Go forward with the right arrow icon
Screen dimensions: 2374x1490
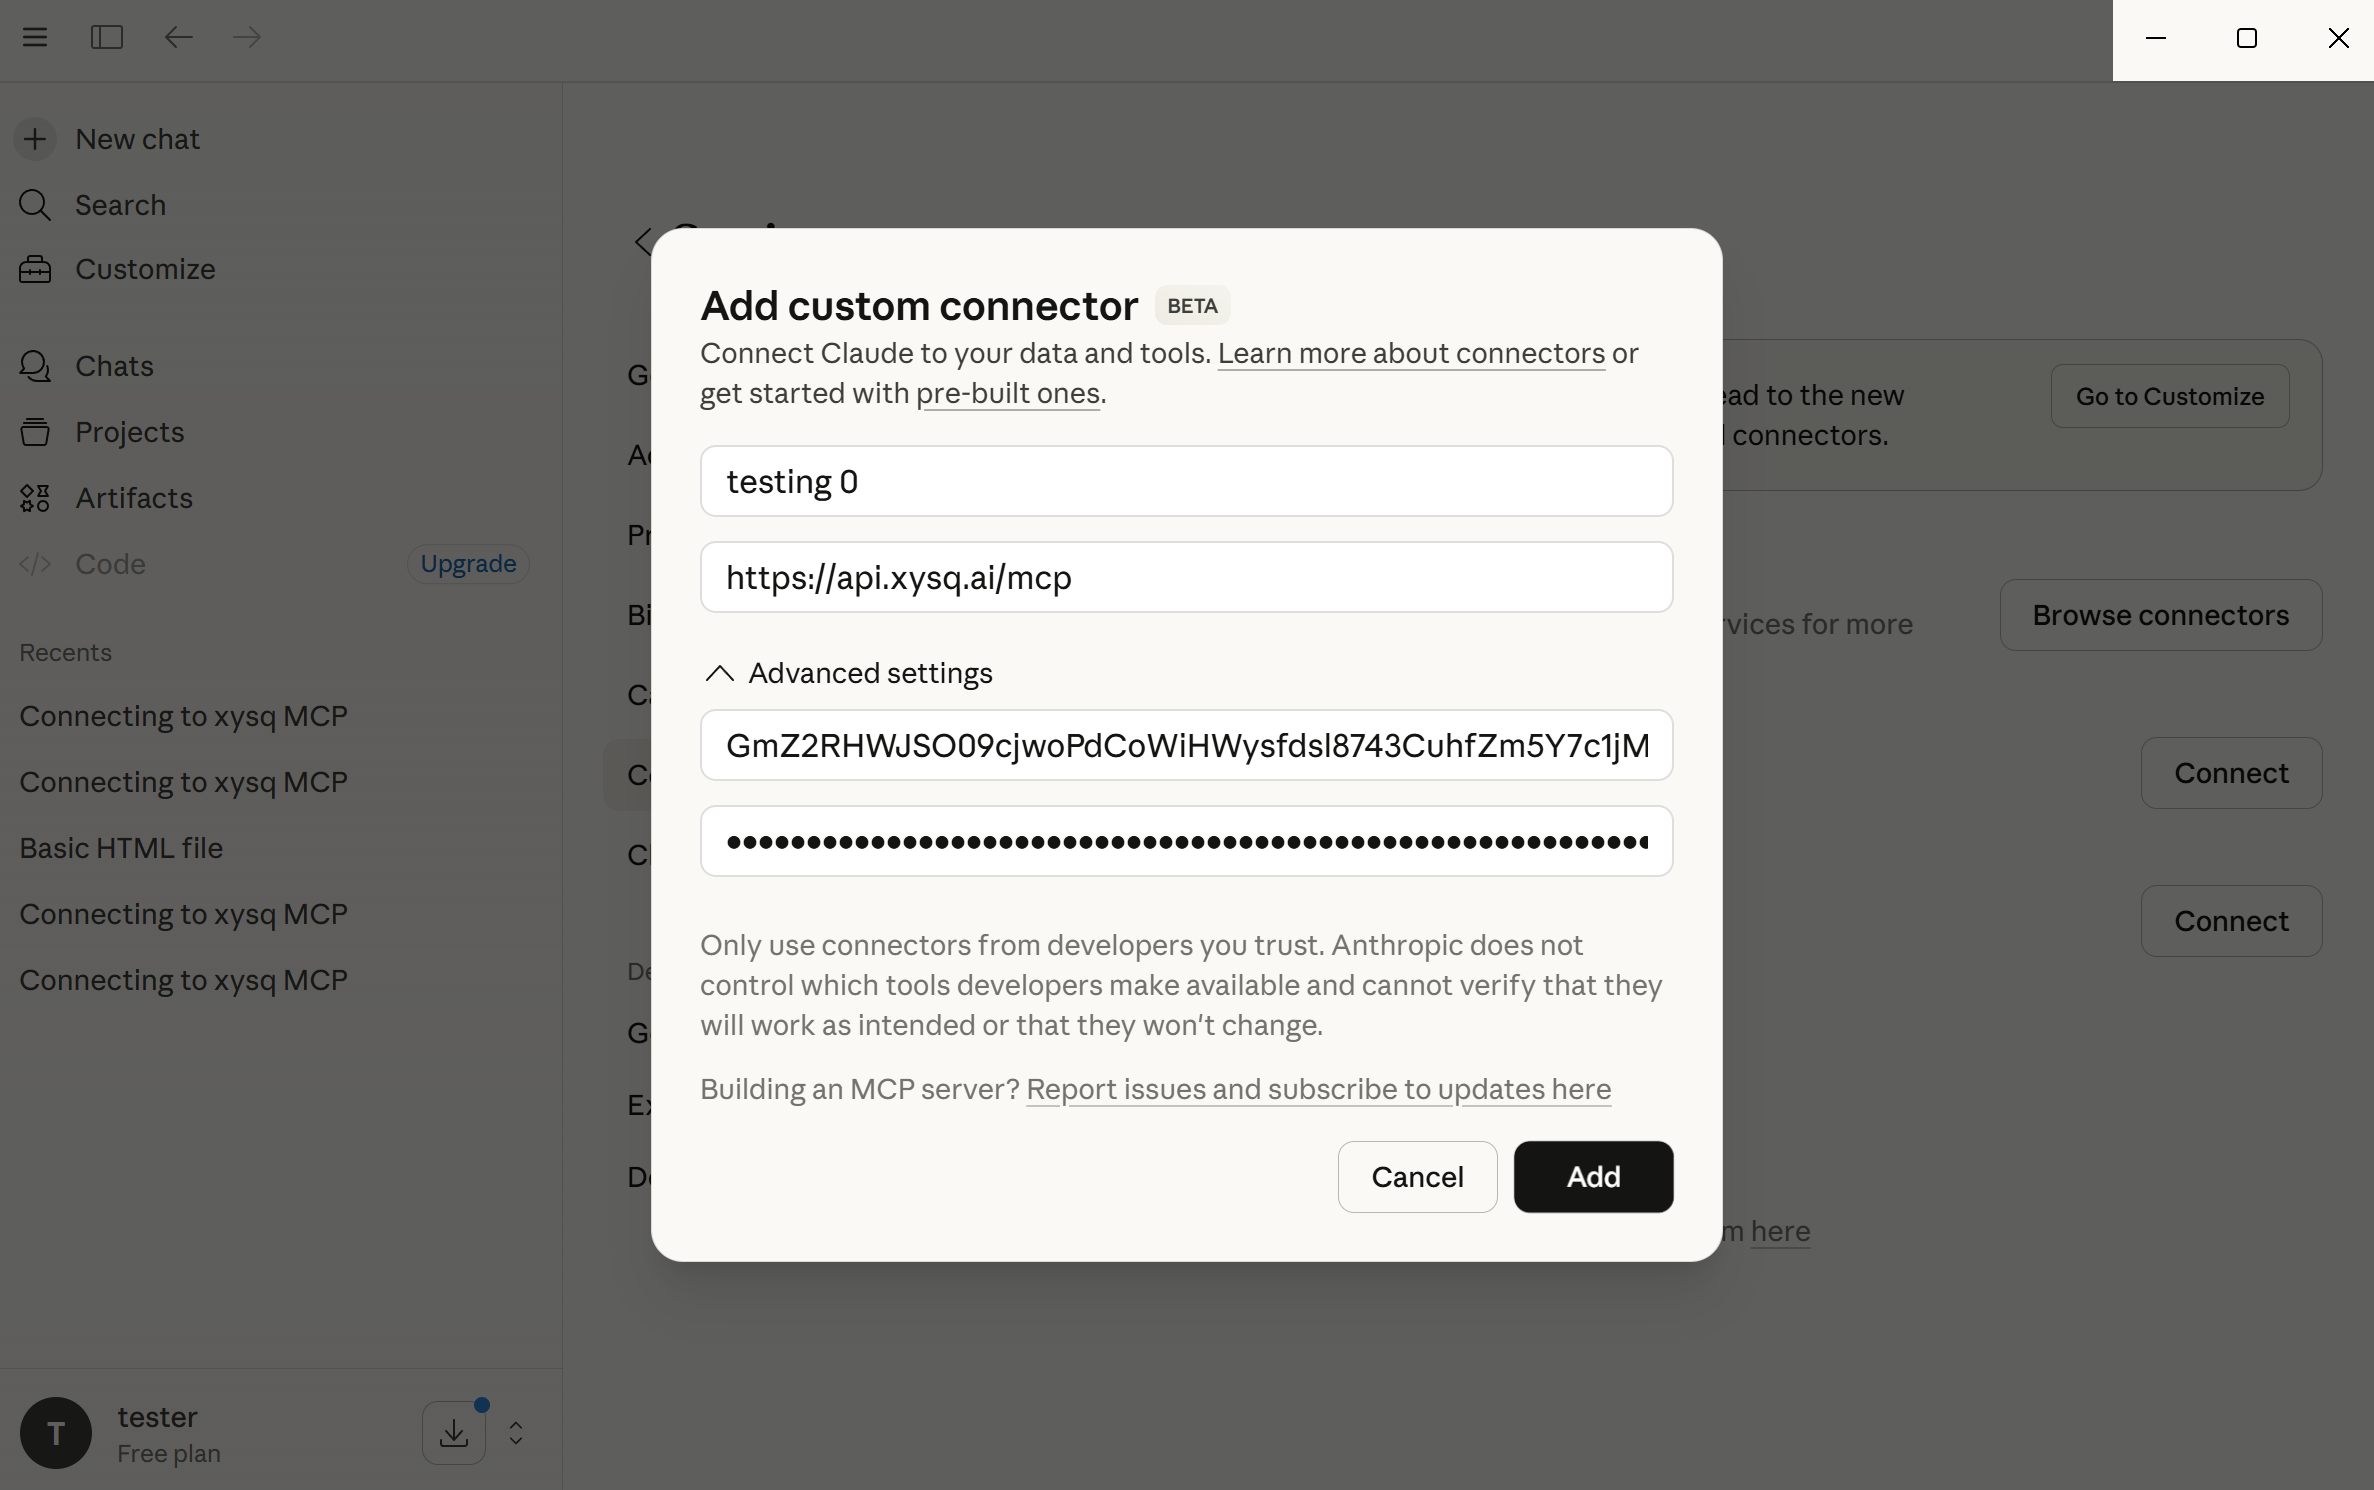pyautogui.click(x=247, y=37)
